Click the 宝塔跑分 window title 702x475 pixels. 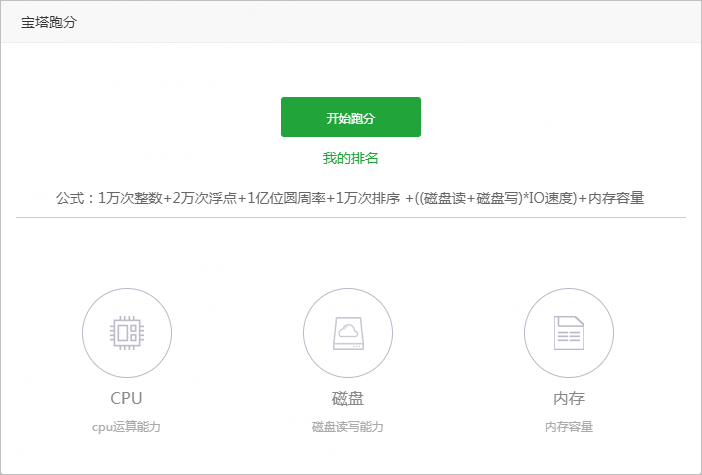click(x=49, y=22)
